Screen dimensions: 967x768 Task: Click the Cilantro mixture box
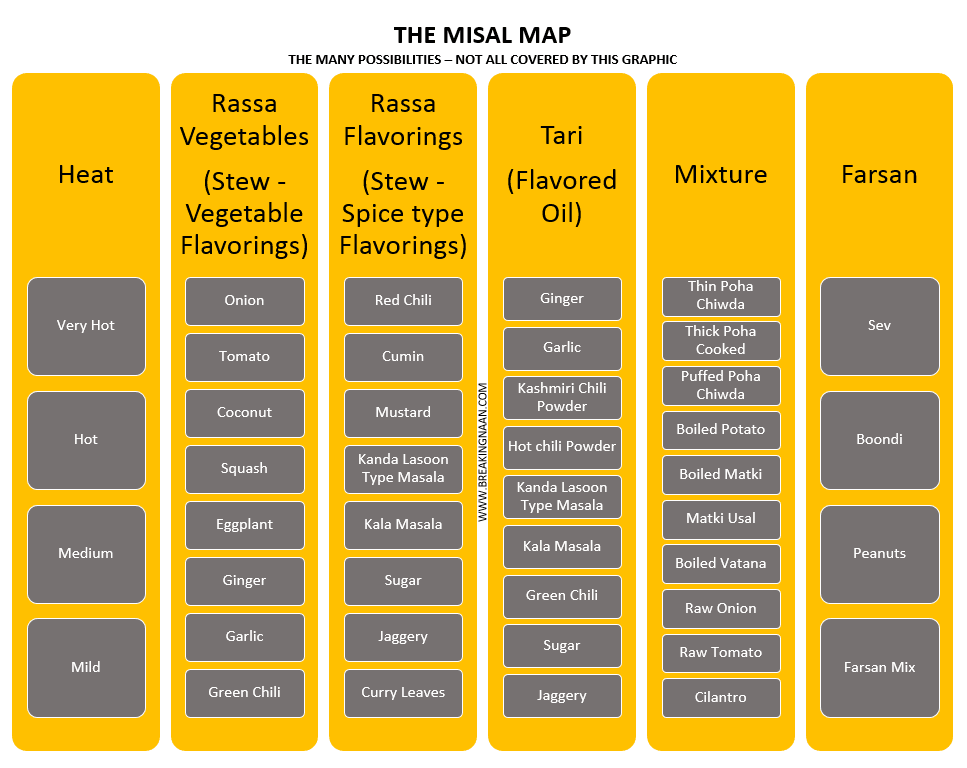(722, 698)
